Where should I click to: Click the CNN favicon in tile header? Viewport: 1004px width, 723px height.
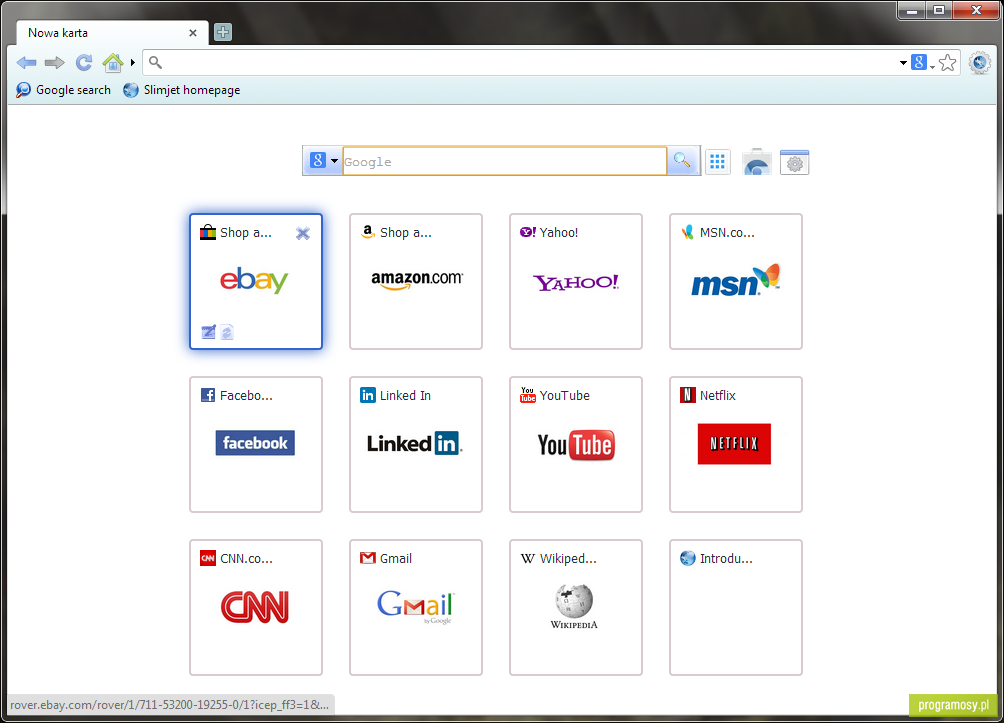[207, 558]
